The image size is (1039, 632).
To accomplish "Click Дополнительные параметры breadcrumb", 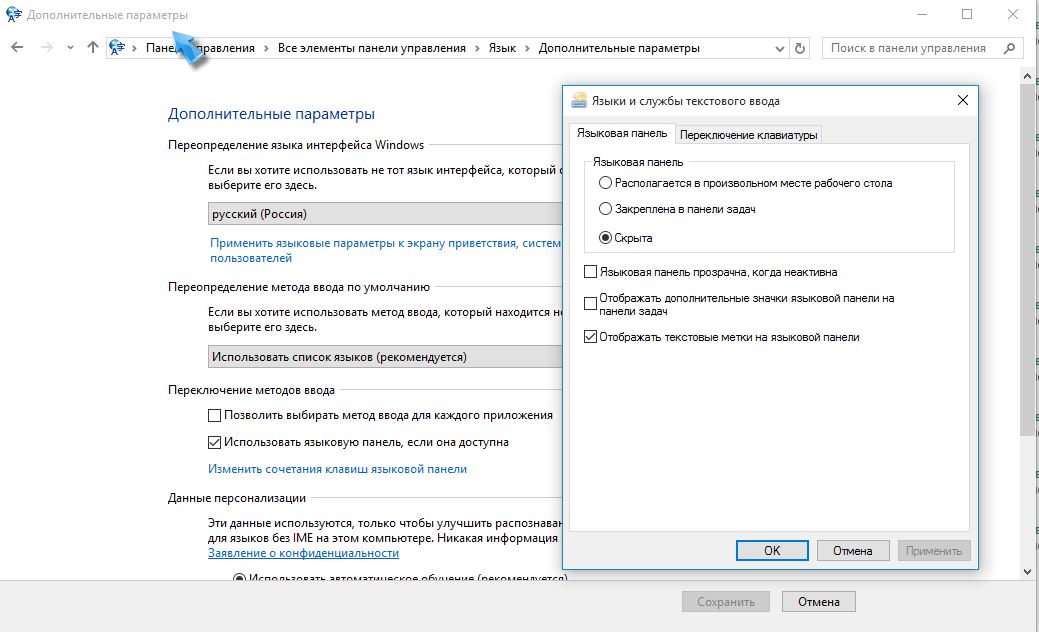I will pyautogui.click(x=619, y=48).
